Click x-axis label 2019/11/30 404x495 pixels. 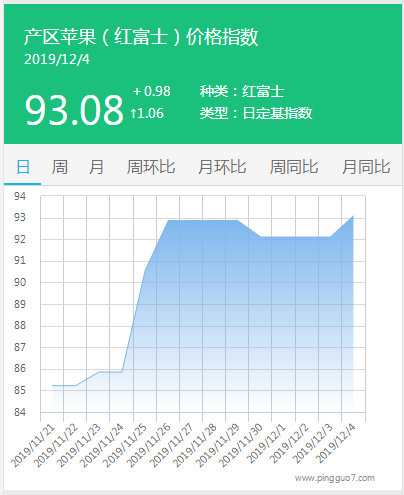pyautogui.click(x=240, y=445)
